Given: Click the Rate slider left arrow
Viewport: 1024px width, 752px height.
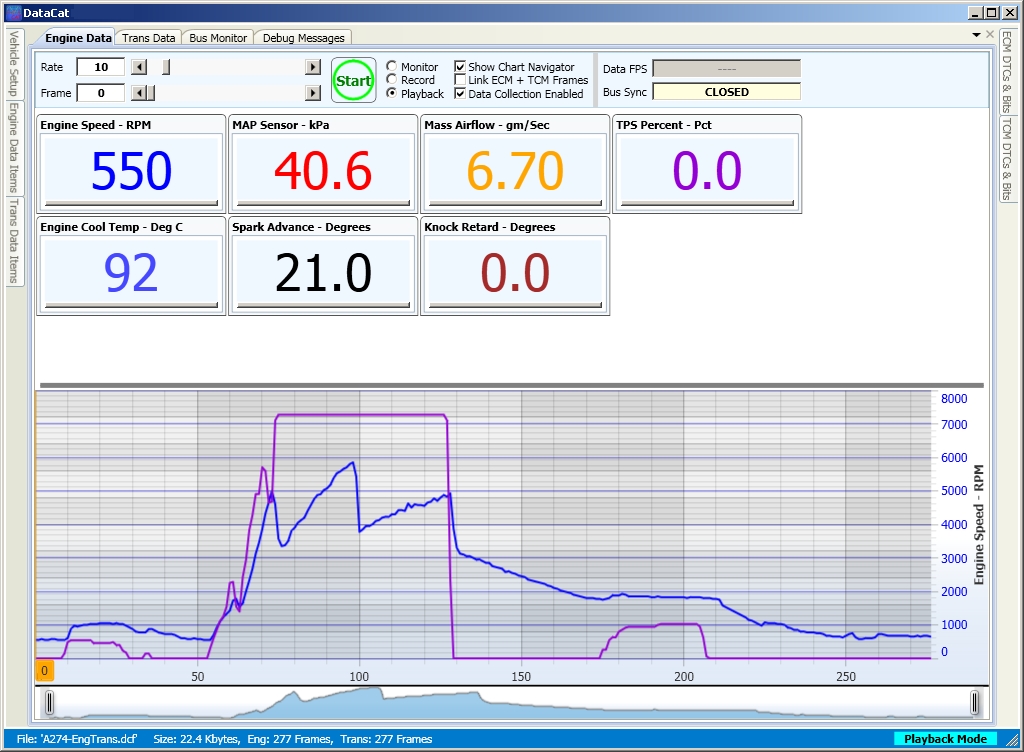Looking at the screenshot, I should (x=139, y=67).
